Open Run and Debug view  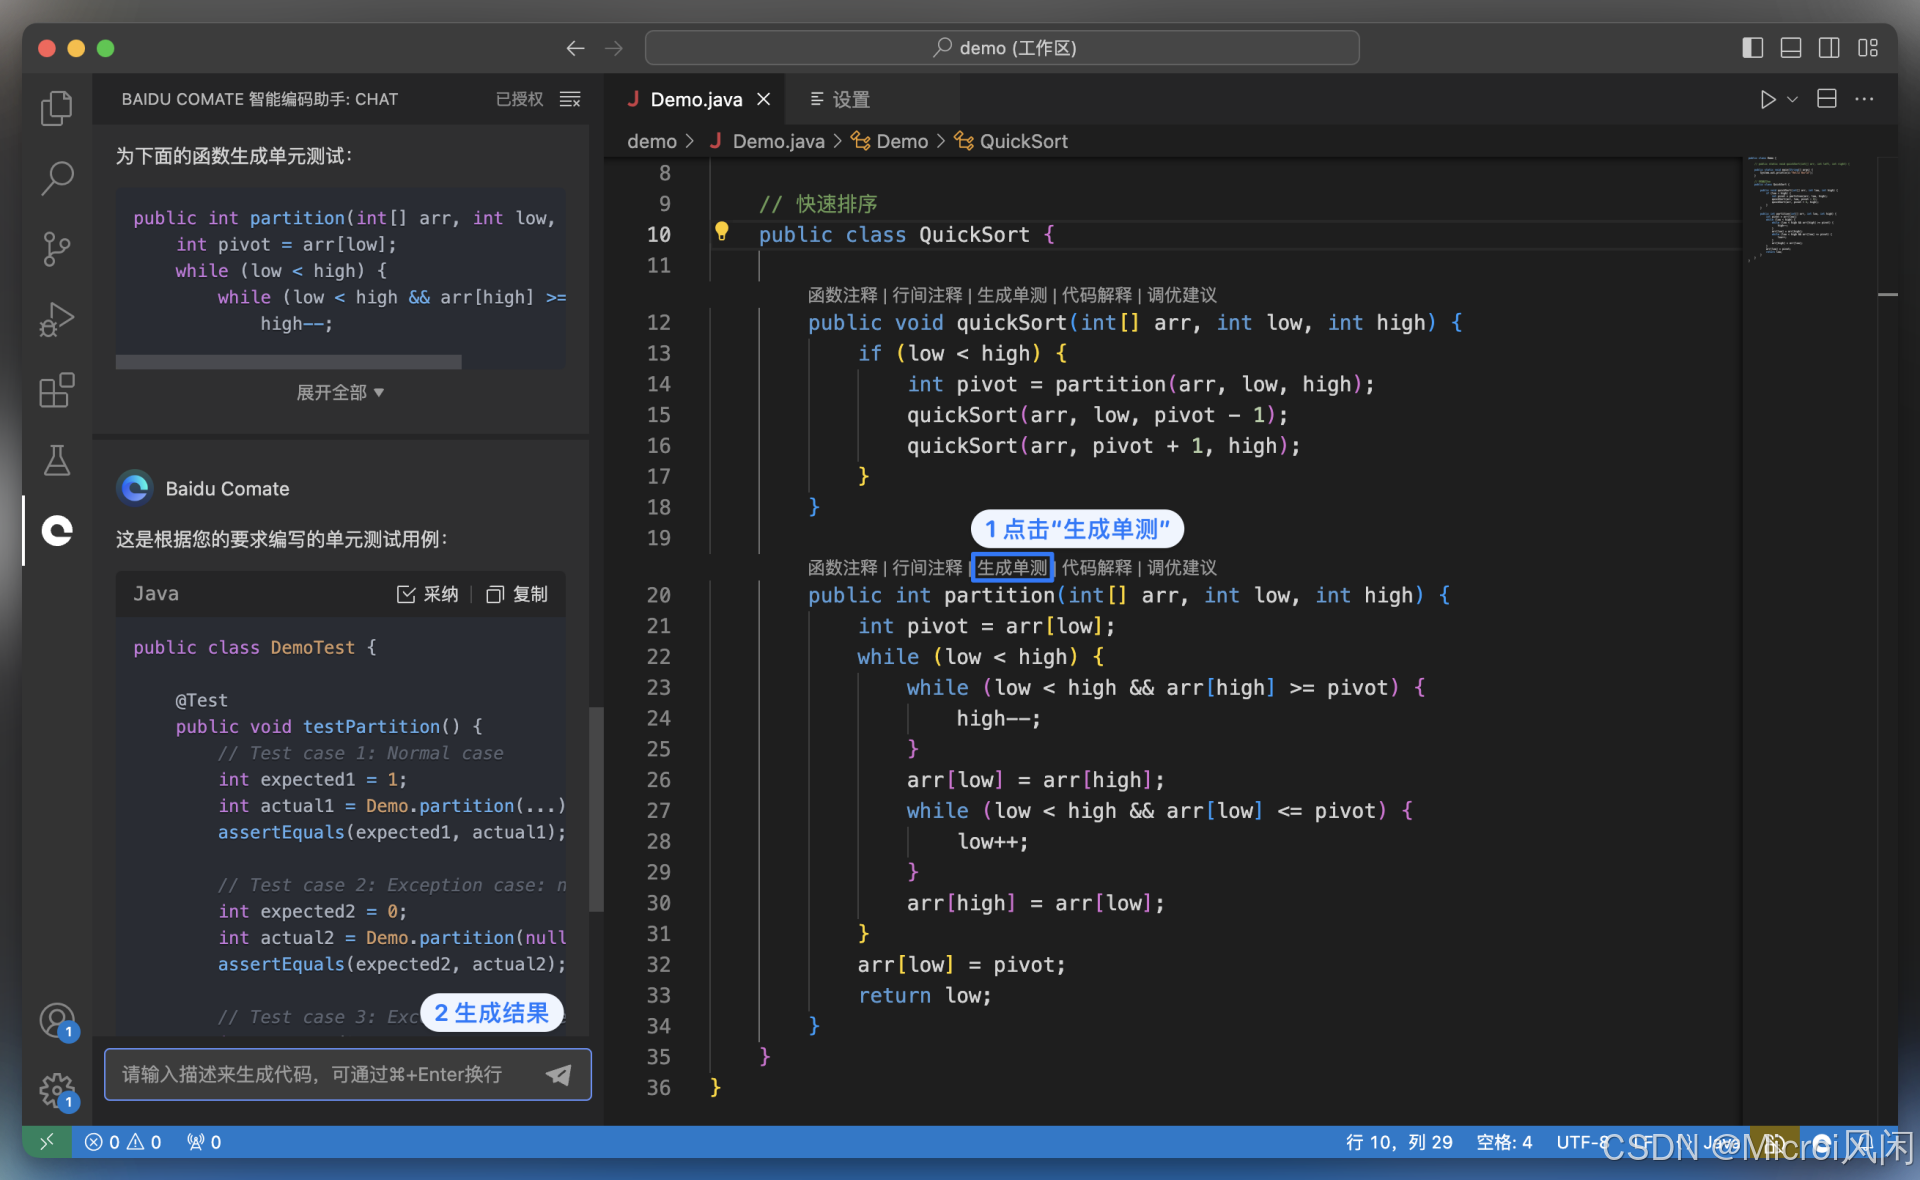[56, 319]
